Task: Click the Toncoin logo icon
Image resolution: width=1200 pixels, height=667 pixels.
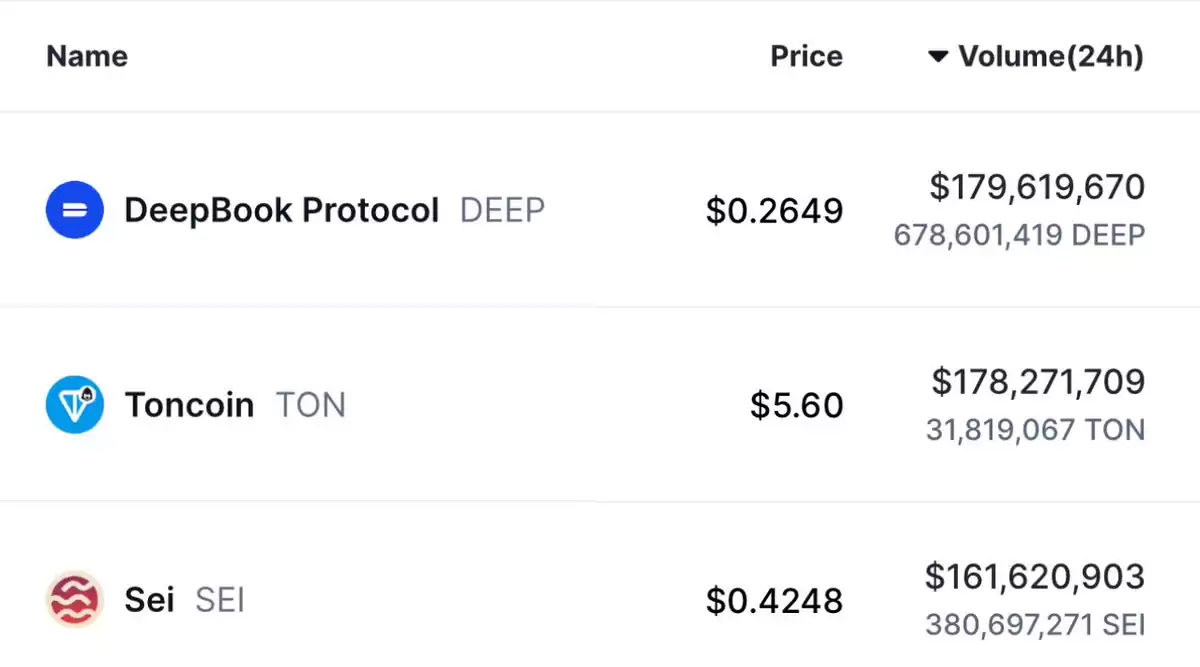Action: tap(75, 405)
